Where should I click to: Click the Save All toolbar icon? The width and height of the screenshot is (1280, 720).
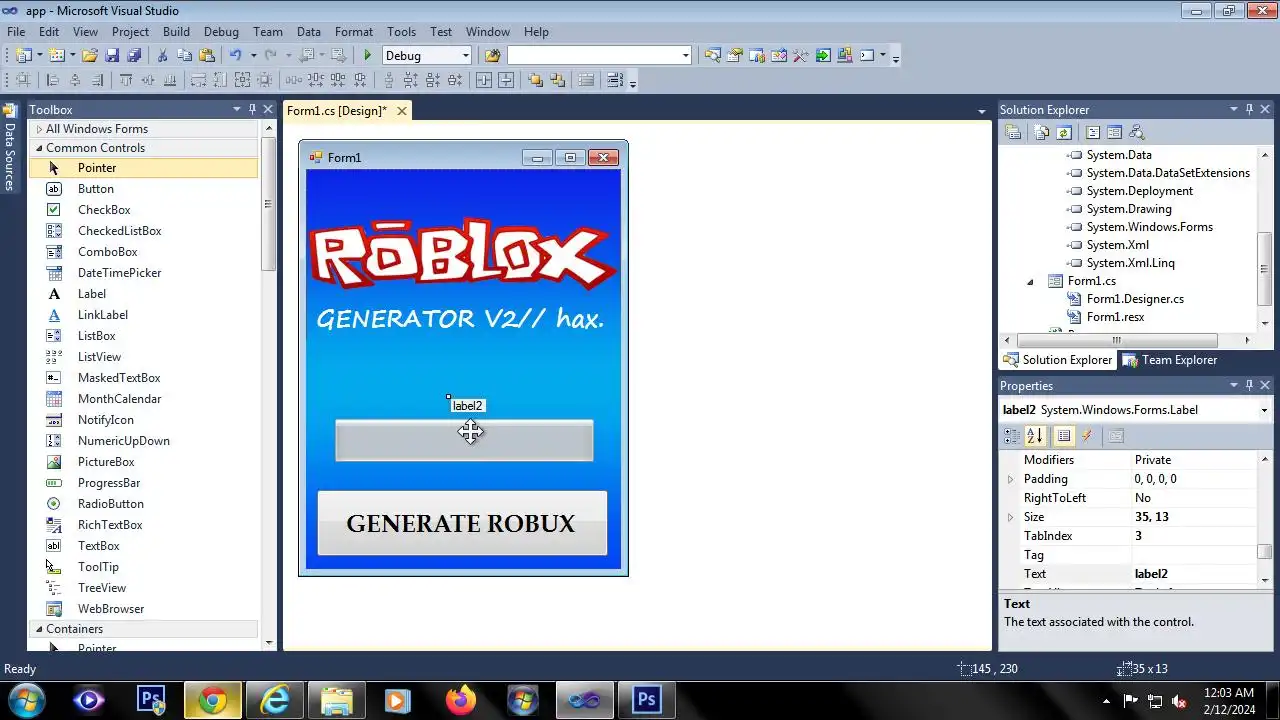134,56
